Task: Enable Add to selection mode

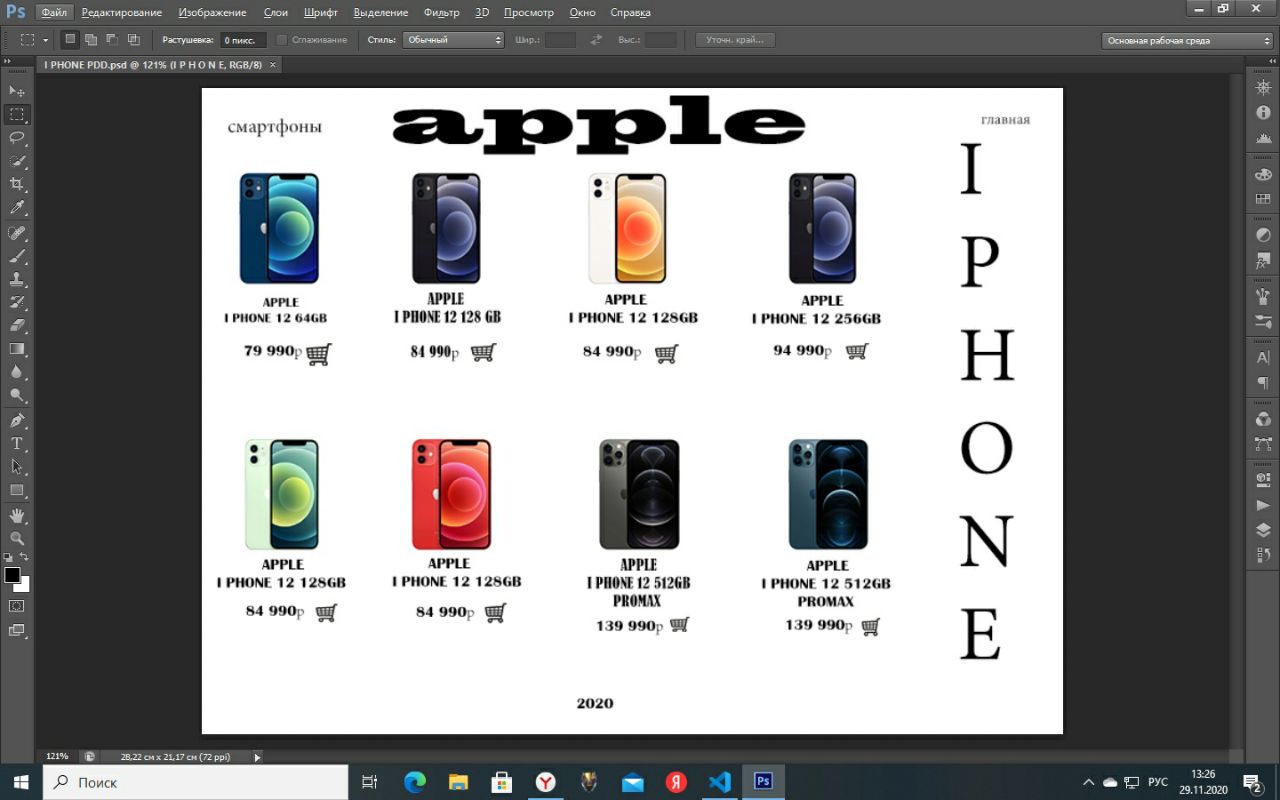Action: click(91, 40)
